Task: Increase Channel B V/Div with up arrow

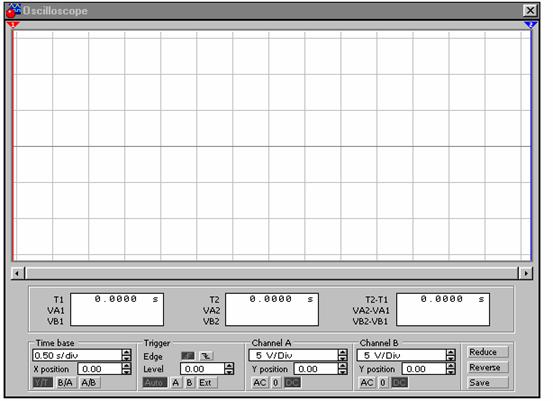Action: 451,352
